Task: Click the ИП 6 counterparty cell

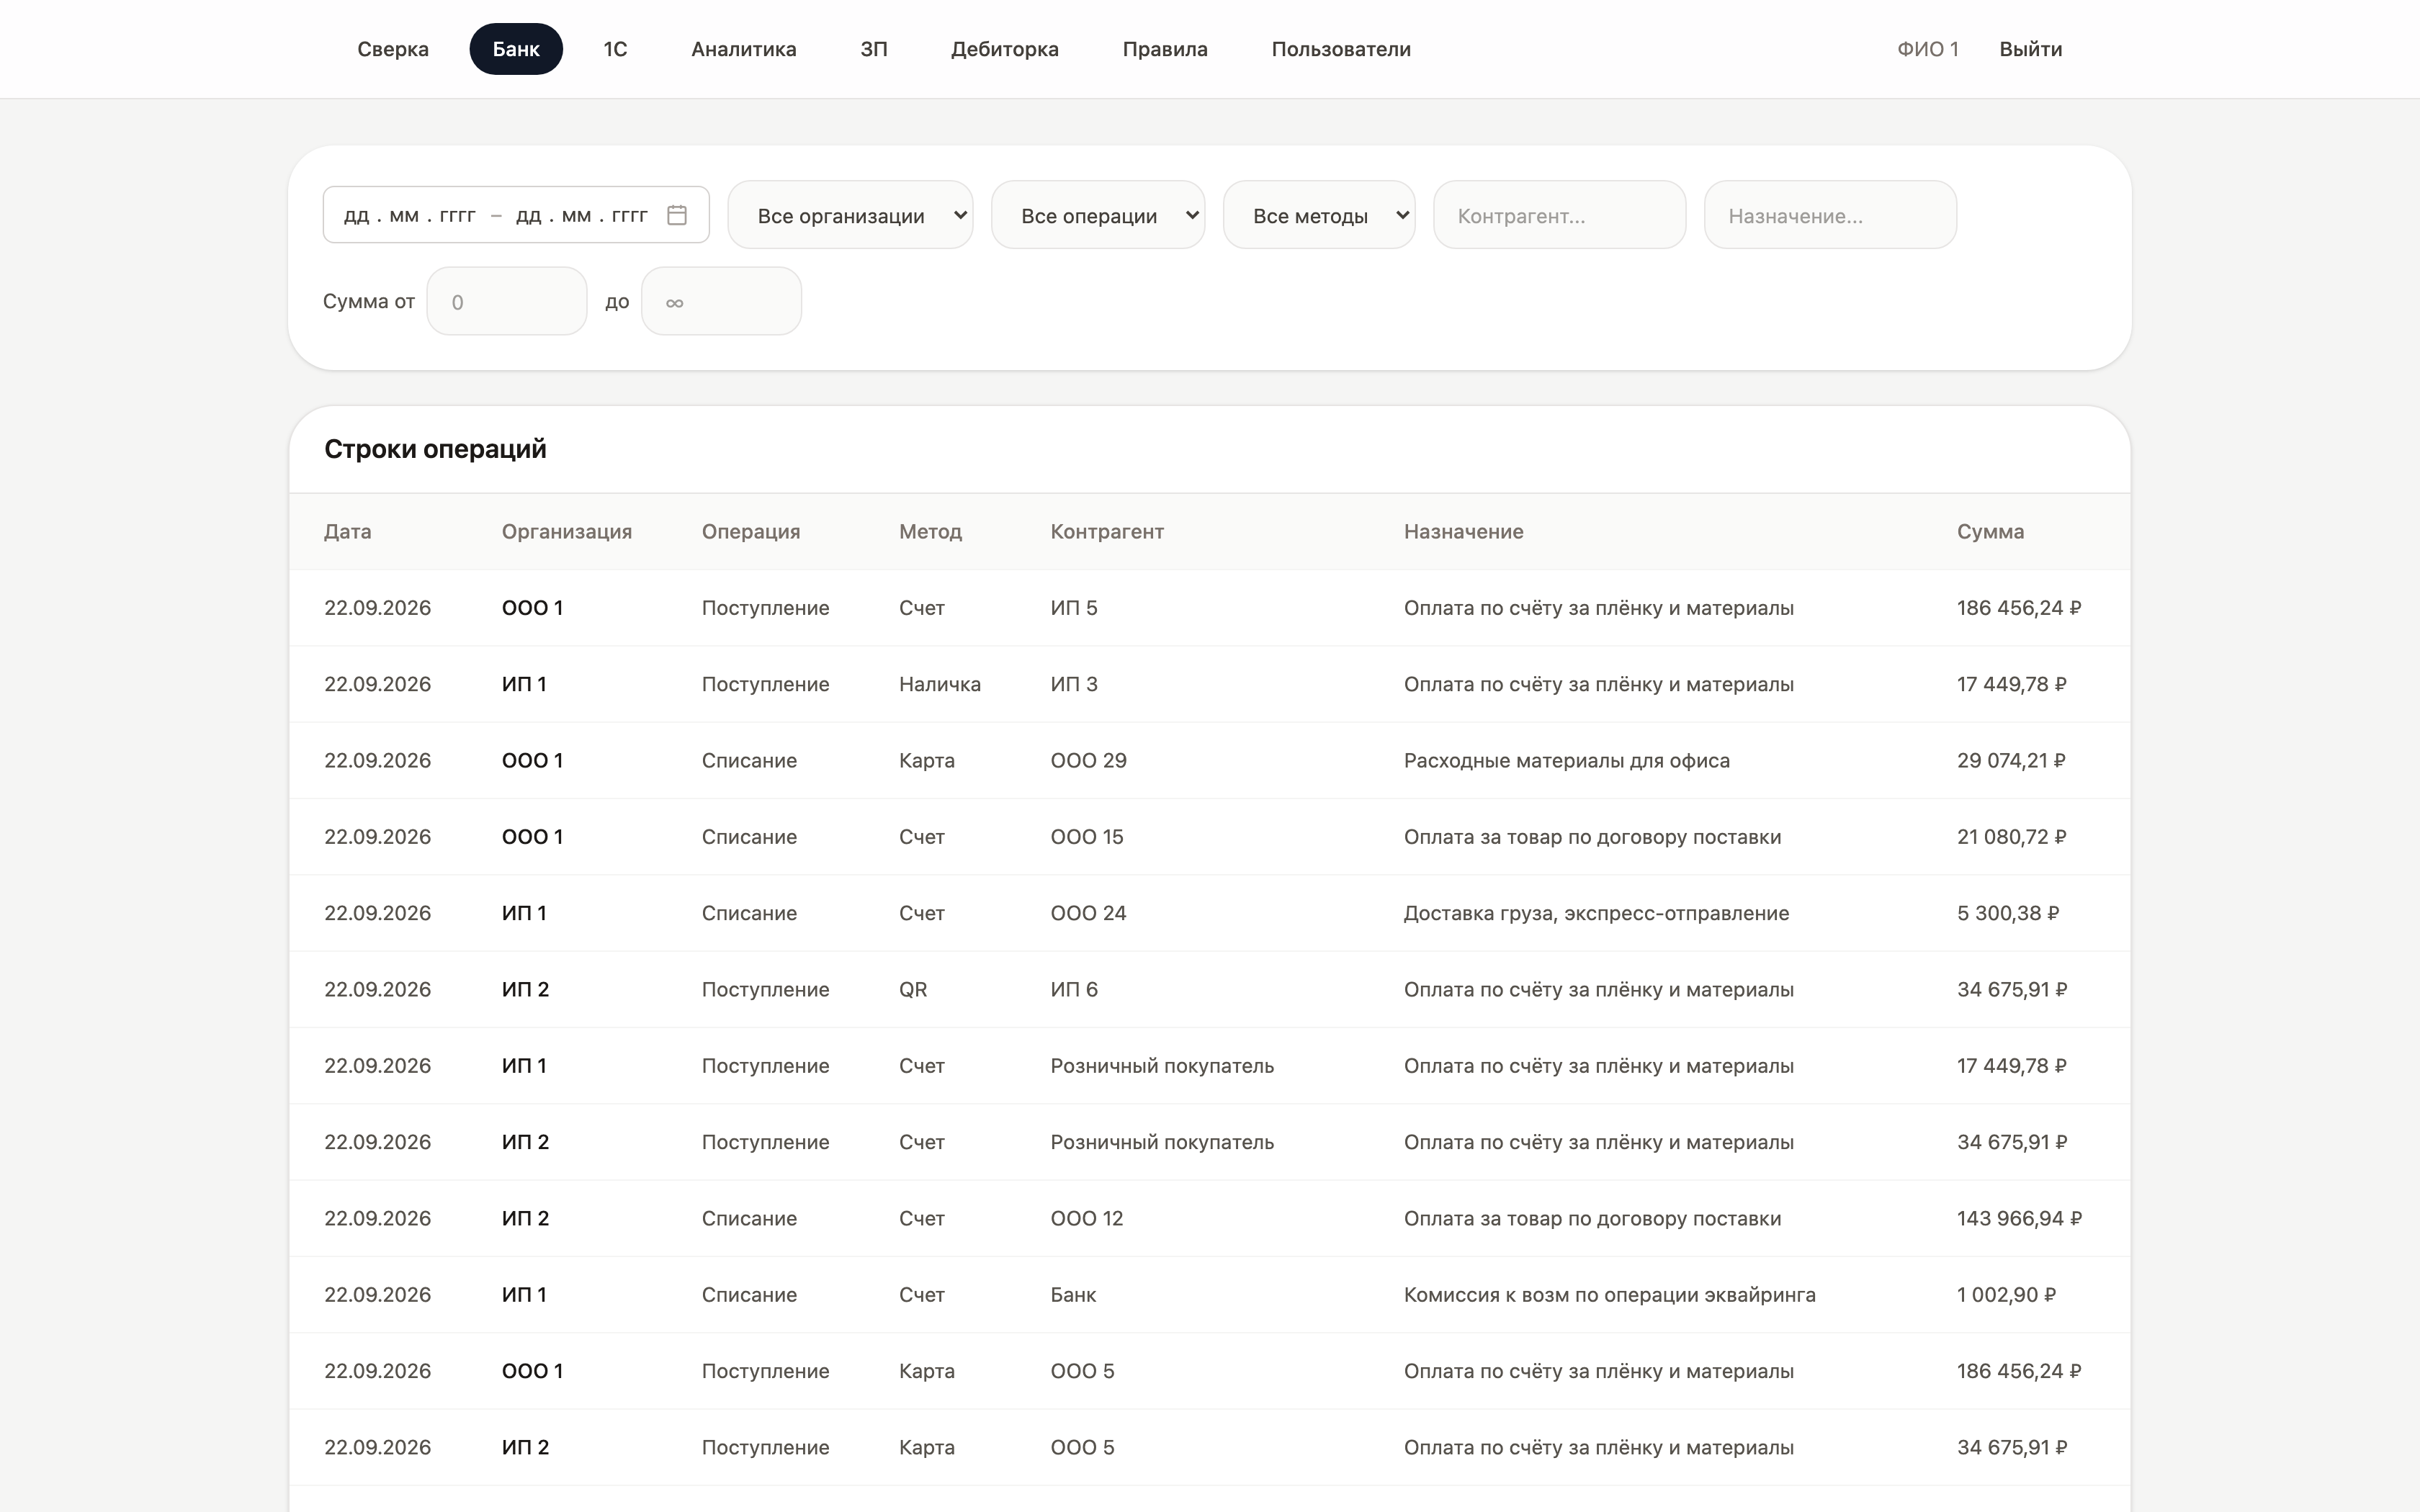Action: pyautogui.click(x=1074, y=989)
